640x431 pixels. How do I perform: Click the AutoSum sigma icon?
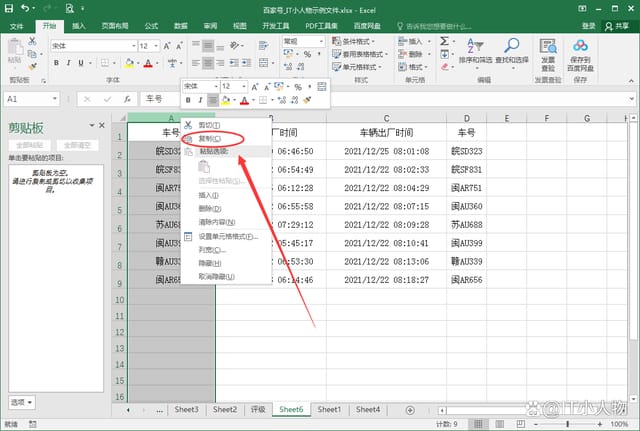tap(444, 41)
